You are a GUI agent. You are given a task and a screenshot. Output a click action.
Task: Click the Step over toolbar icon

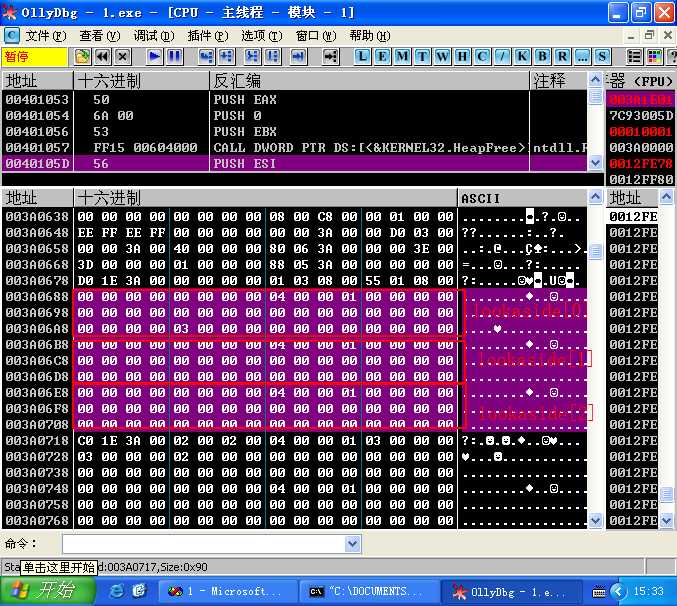pyautogui.click(x=227, y=57)
